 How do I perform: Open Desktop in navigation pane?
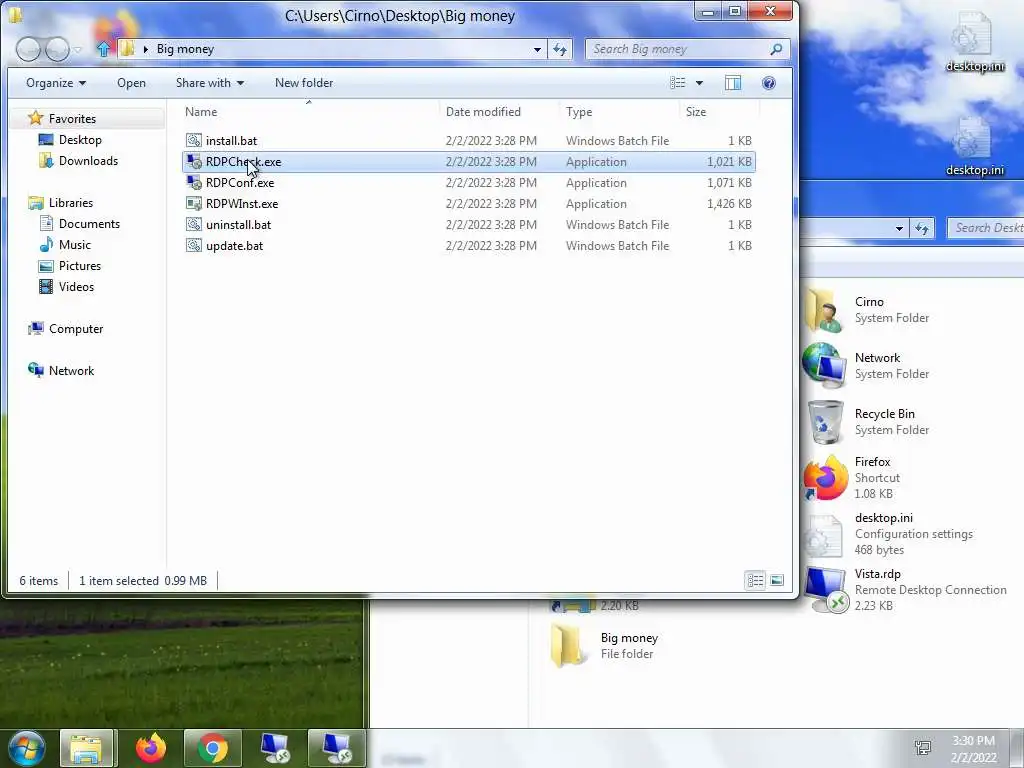(80, 140)
